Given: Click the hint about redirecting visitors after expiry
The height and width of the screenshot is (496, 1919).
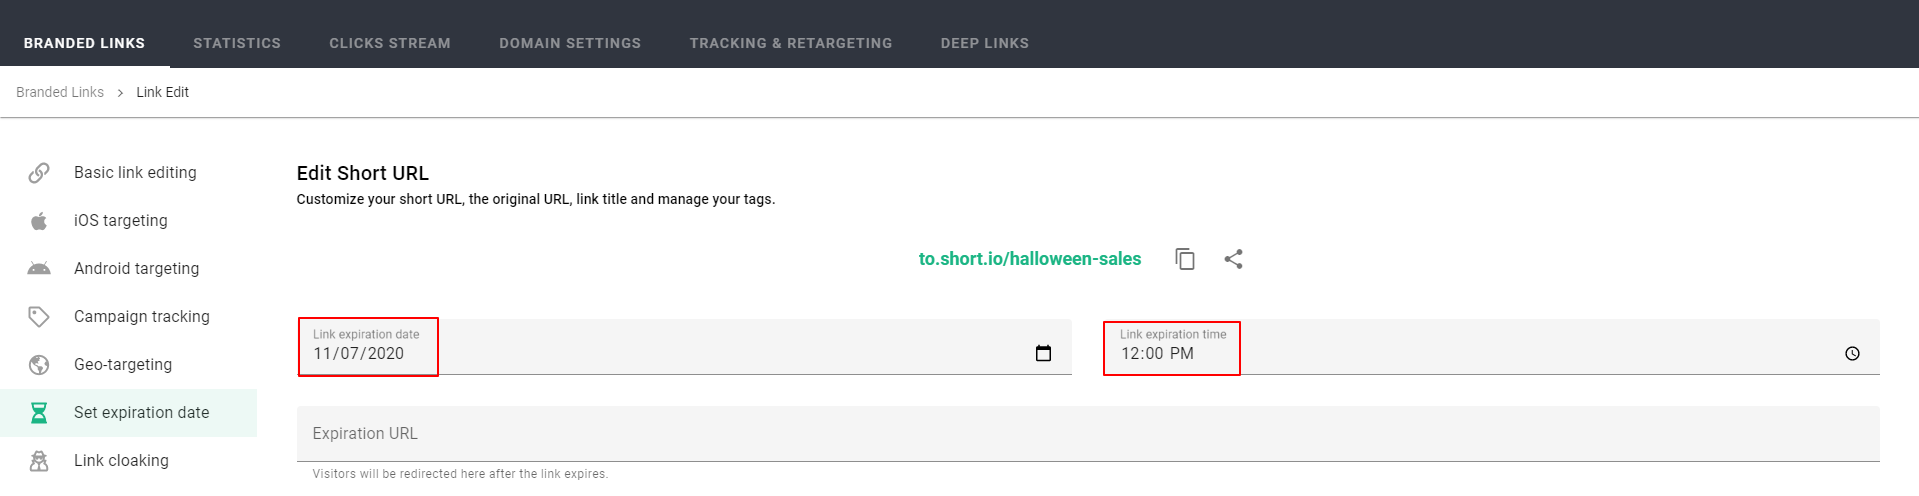Looking at the screenshot, I should [460, 474].
